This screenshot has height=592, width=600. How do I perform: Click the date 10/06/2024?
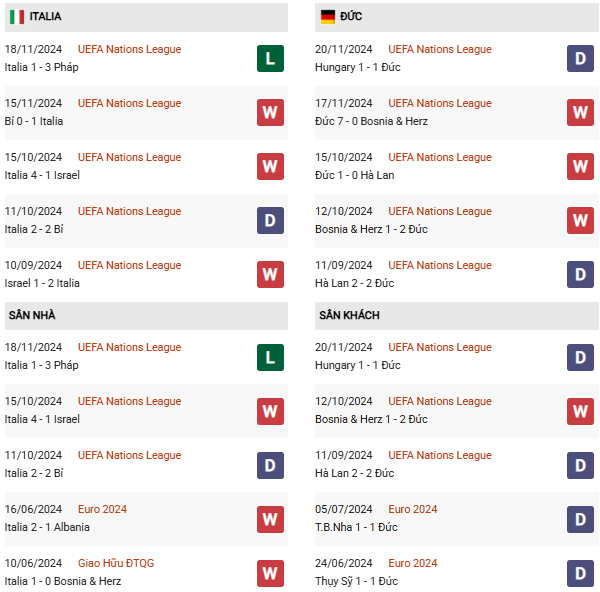[x=33, y=563]
